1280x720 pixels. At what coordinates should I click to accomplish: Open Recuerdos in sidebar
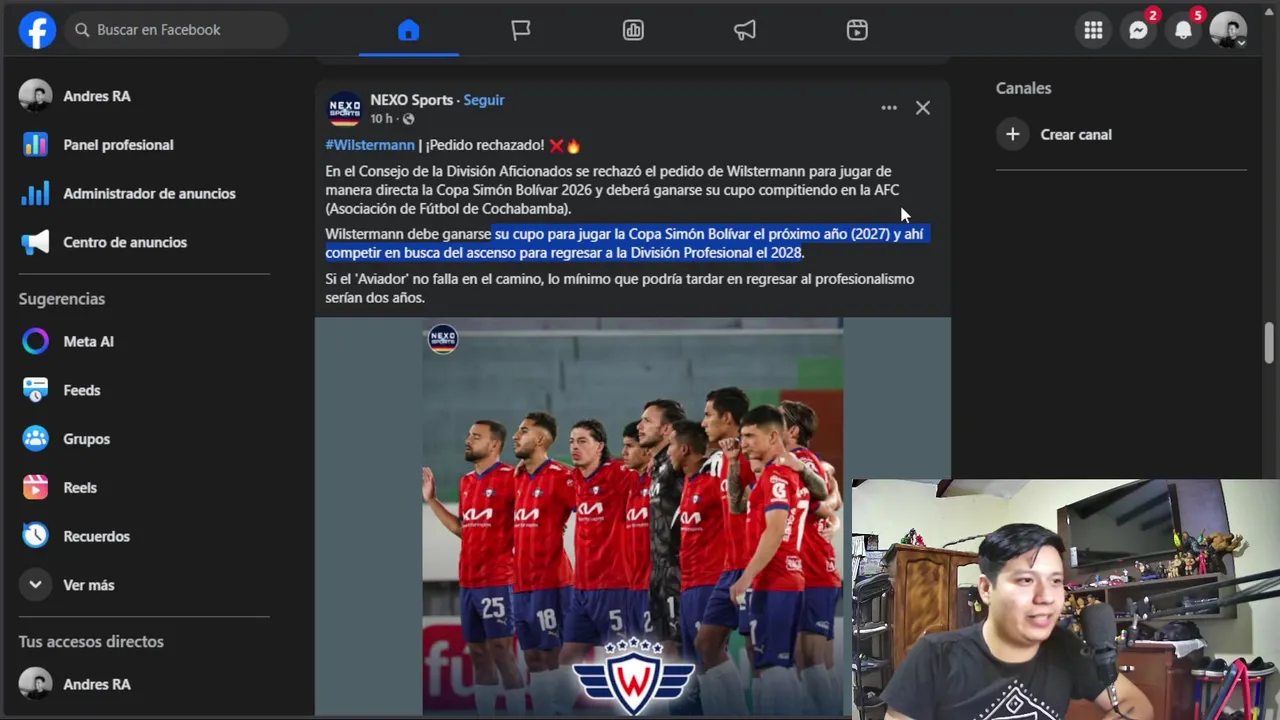(x=96, y=536)
